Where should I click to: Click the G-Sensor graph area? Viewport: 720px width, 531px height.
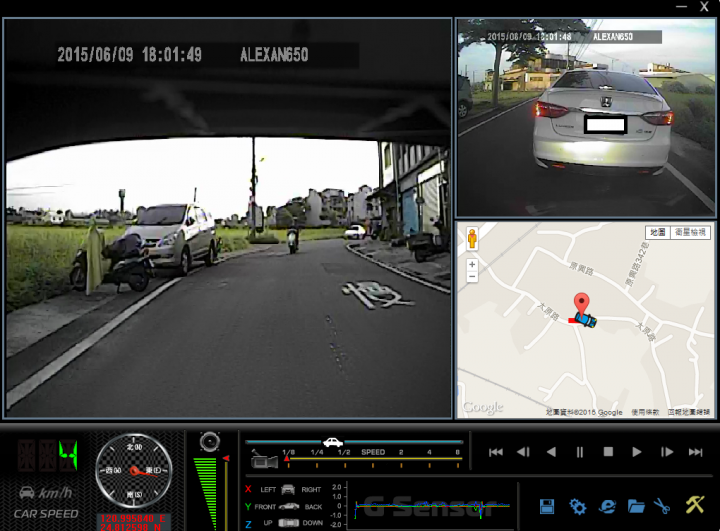tap(432, 506)
